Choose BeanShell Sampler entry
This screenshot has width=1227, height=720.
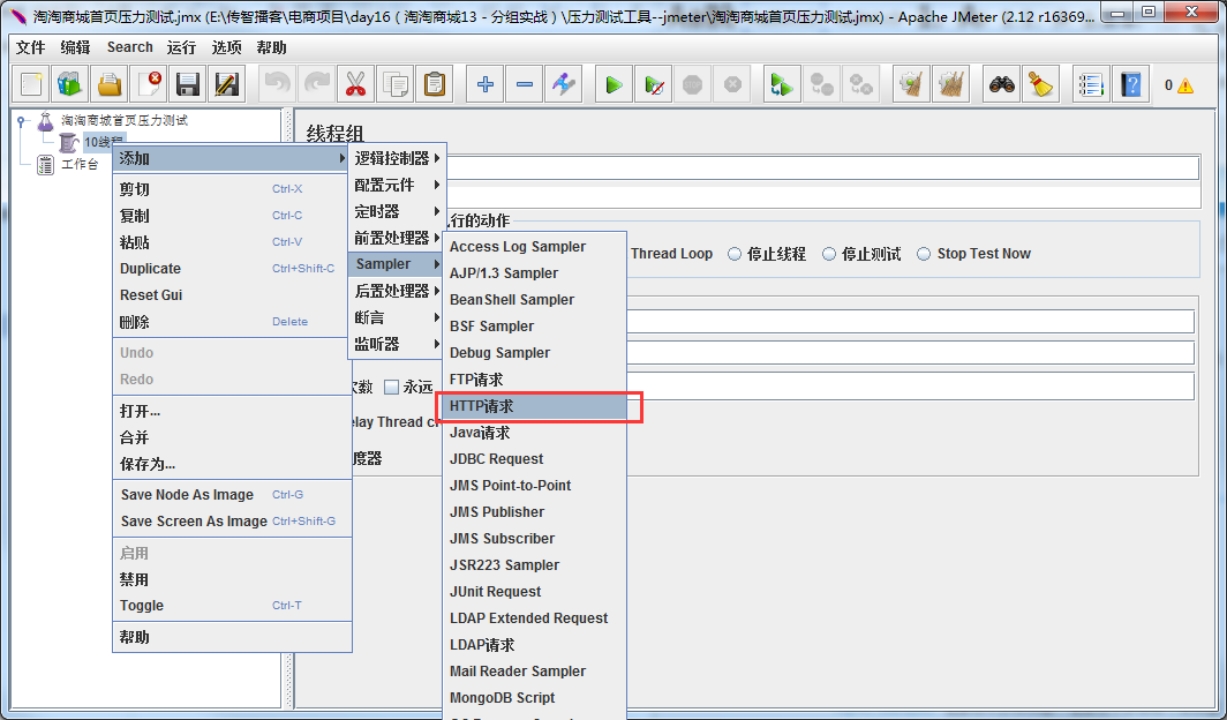click(534, 300)
